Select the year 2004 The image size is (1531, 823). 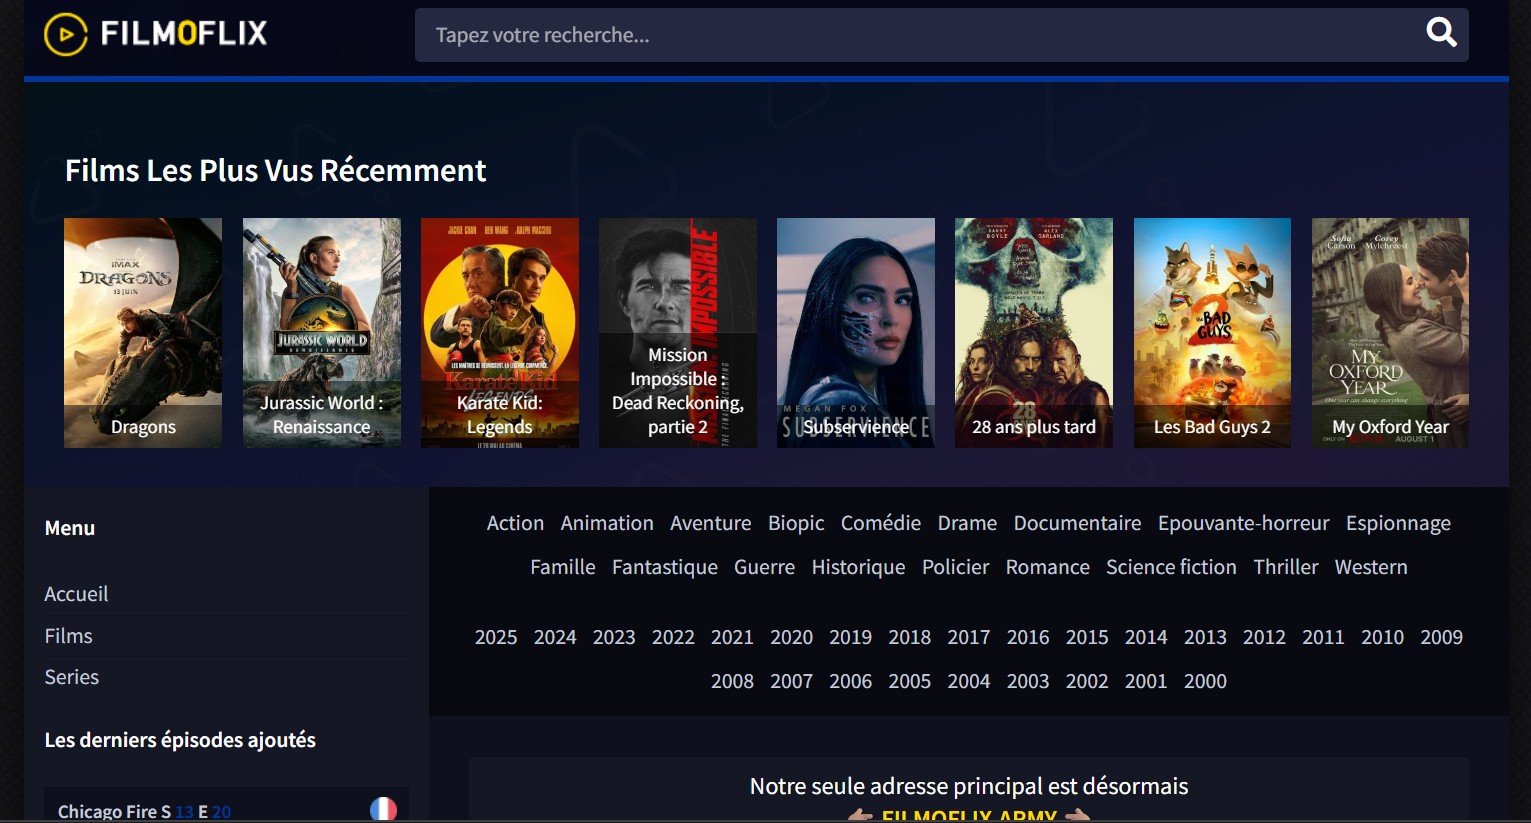[968, 681]
